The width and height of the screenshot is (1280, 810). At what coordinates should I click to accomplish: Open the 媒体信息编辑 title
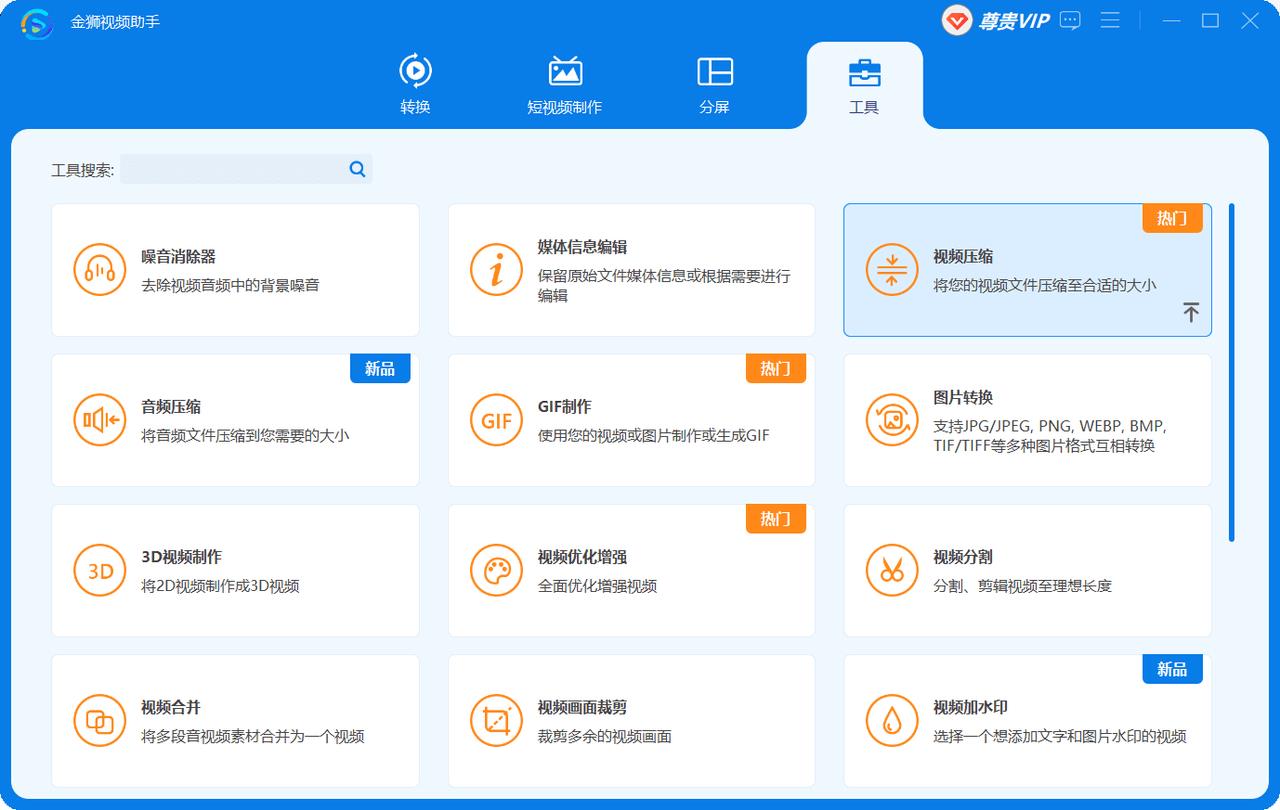[x=582, y=247]
